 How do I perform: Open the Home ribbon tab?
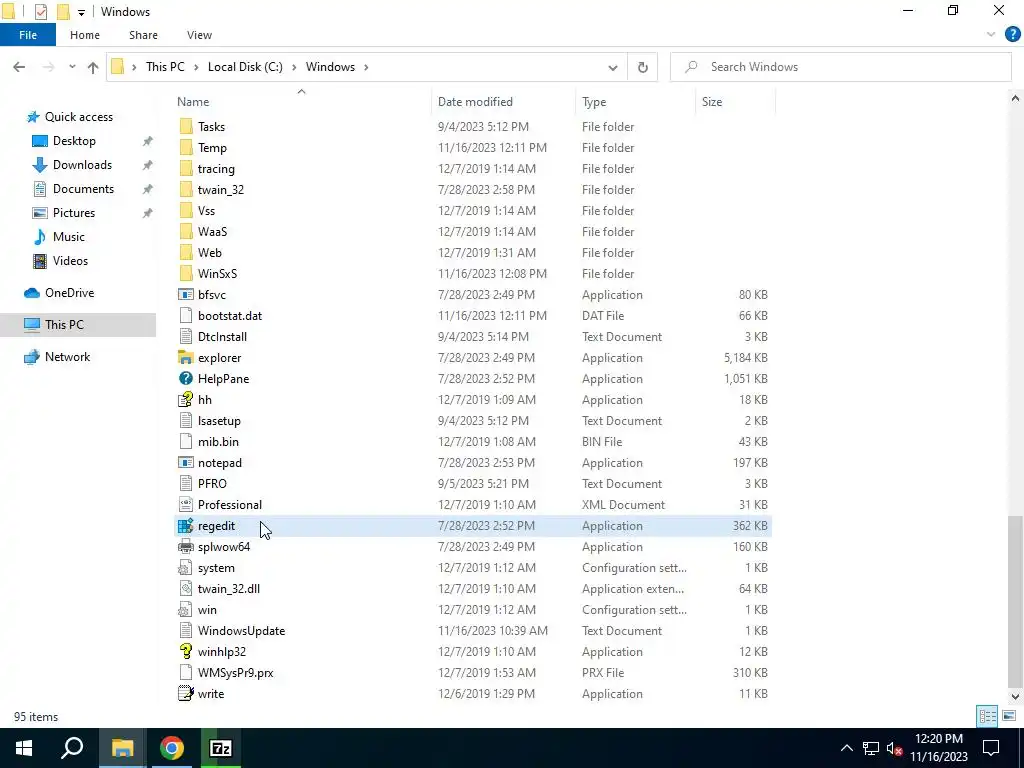(85, 35)
